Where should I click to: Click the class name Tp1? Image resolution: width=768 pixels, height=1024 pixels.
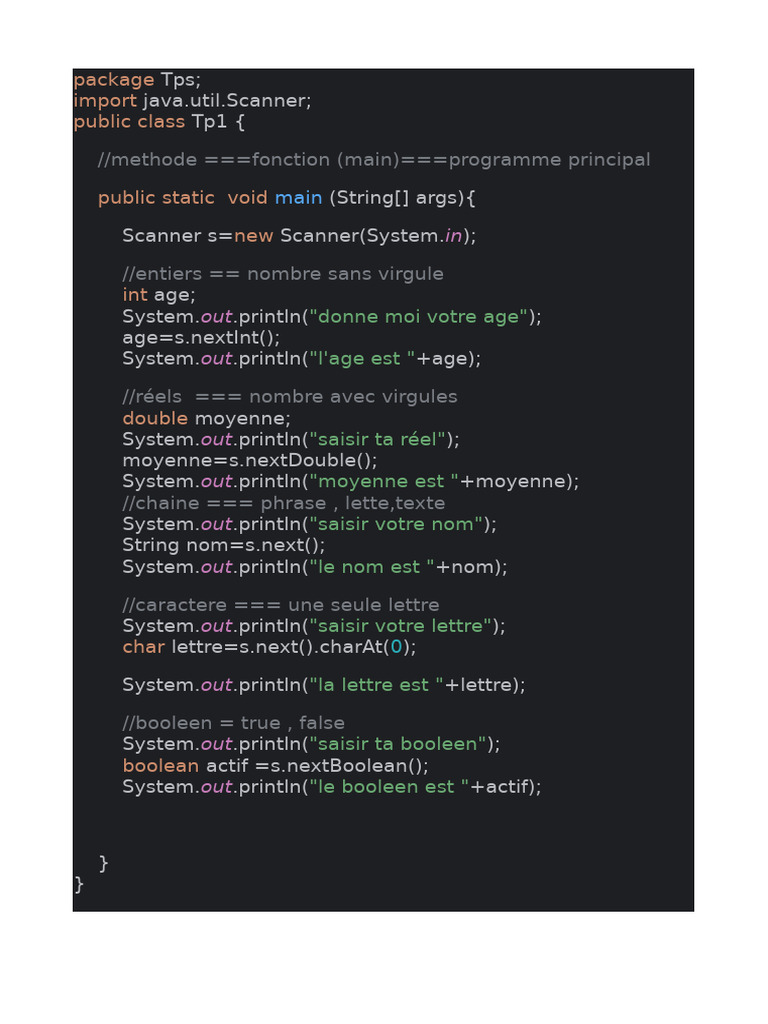[x=212, y=122]
